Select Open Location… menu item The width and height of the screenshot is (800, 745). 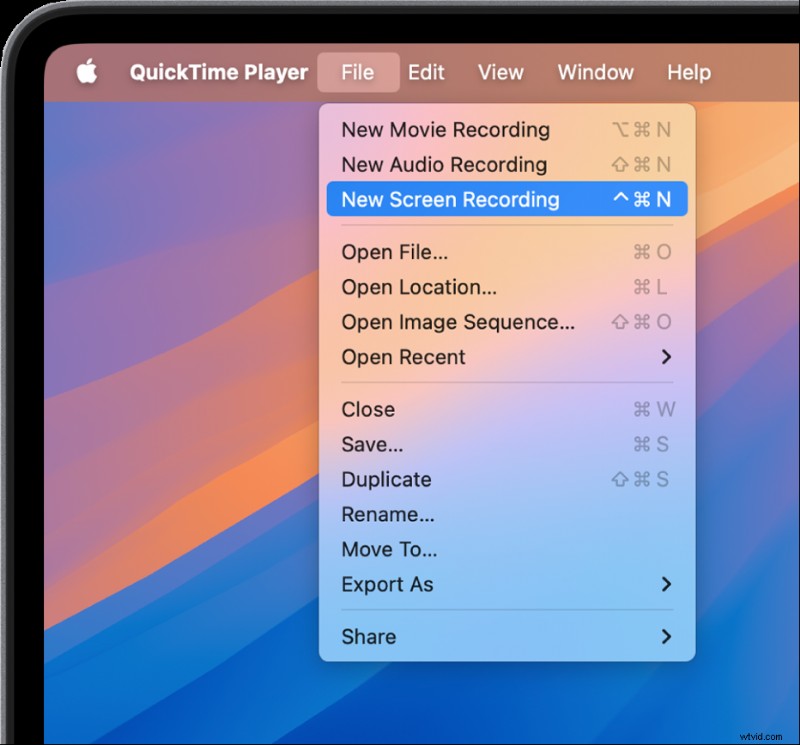point(418,287)
